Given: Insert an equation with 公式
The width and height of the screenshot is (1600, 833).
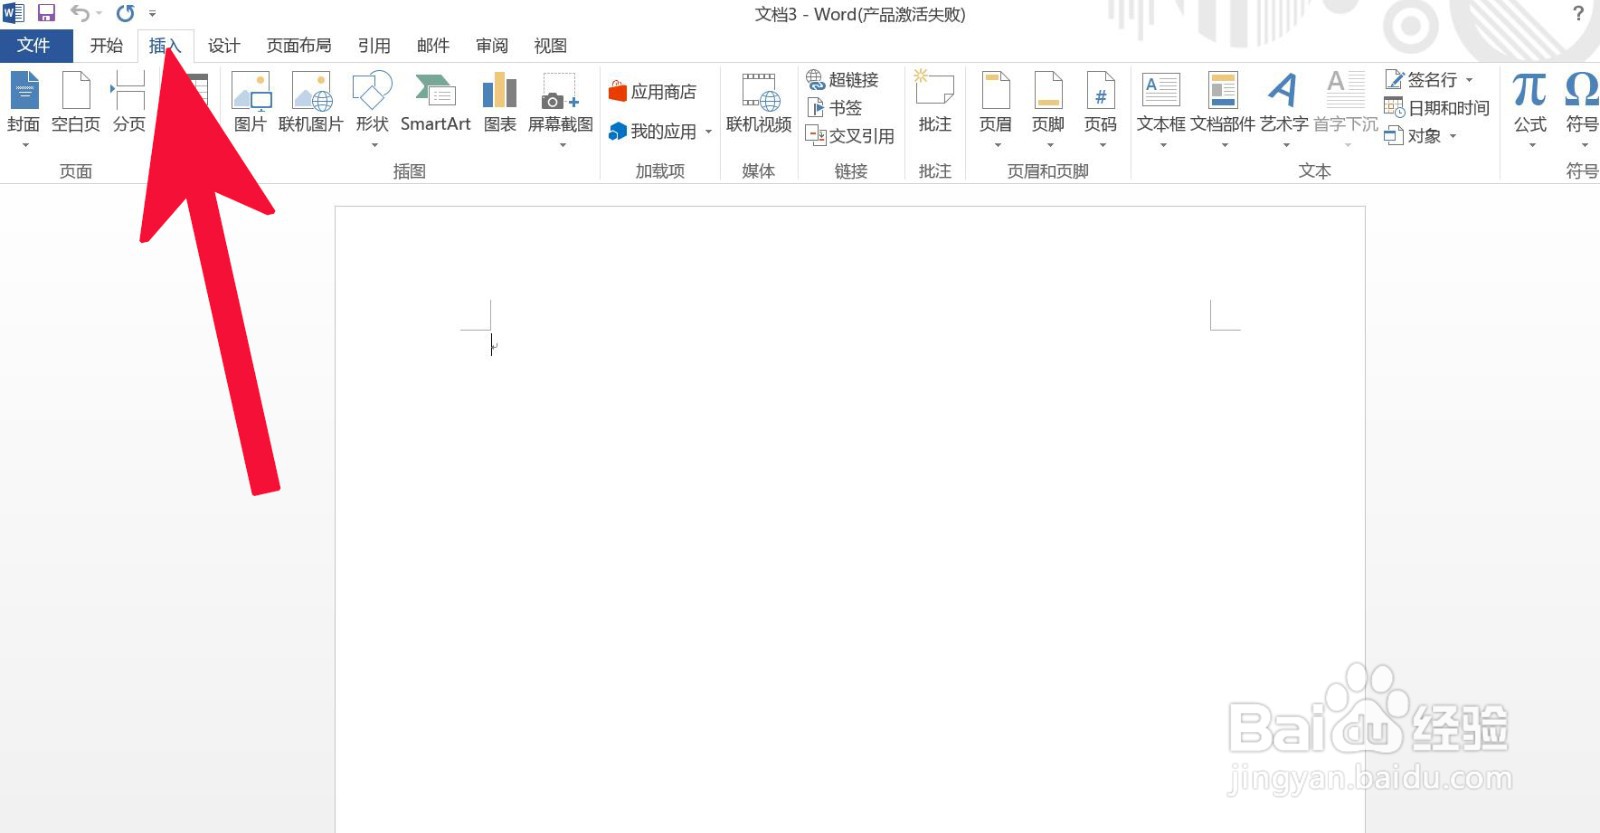Looking at the screenshot, I should [x=1530, y=101].
